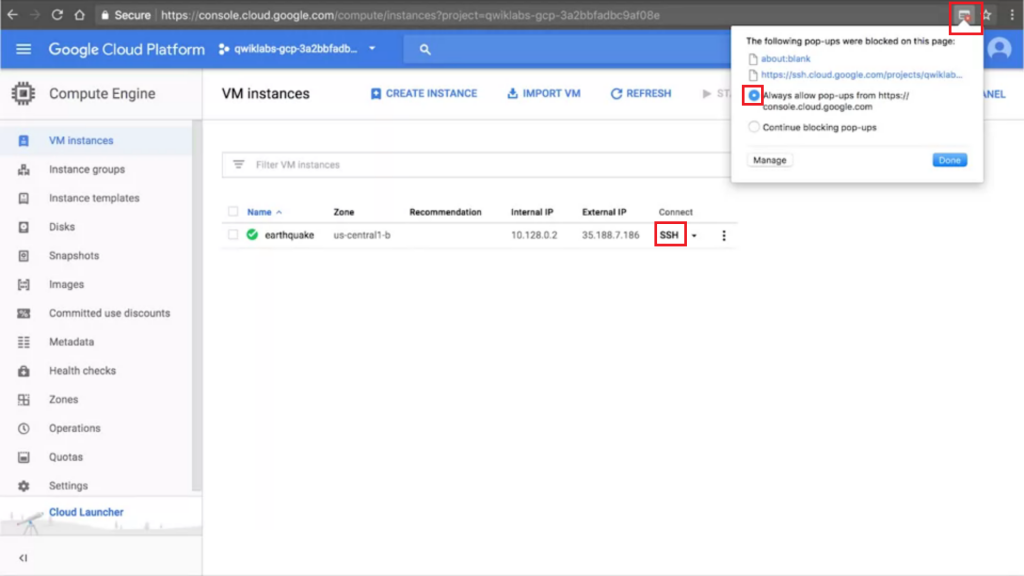Image resolution: width=1024 pixels, height=576 pixels.
Task: Click Manage in pop-up blocker dialog
Action: coord(769,160)
